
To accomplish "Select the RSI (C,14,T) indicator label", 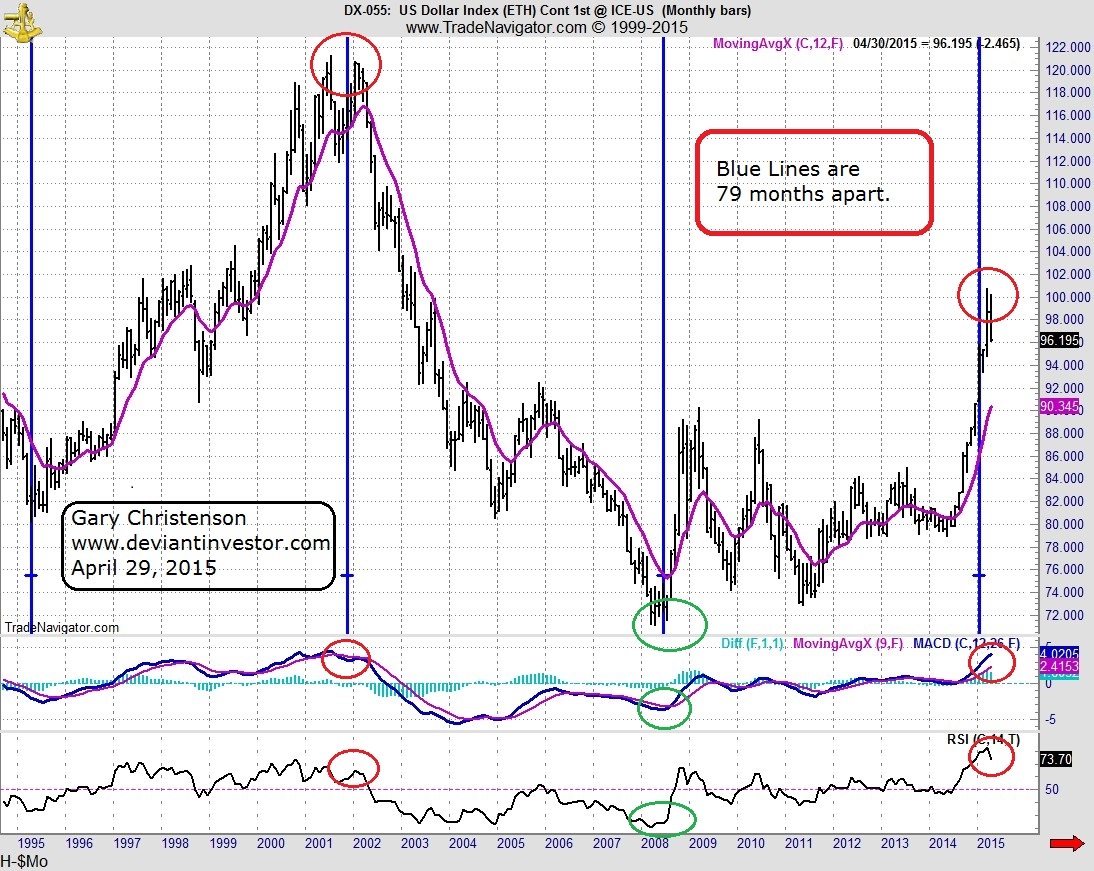I will 983,739.
